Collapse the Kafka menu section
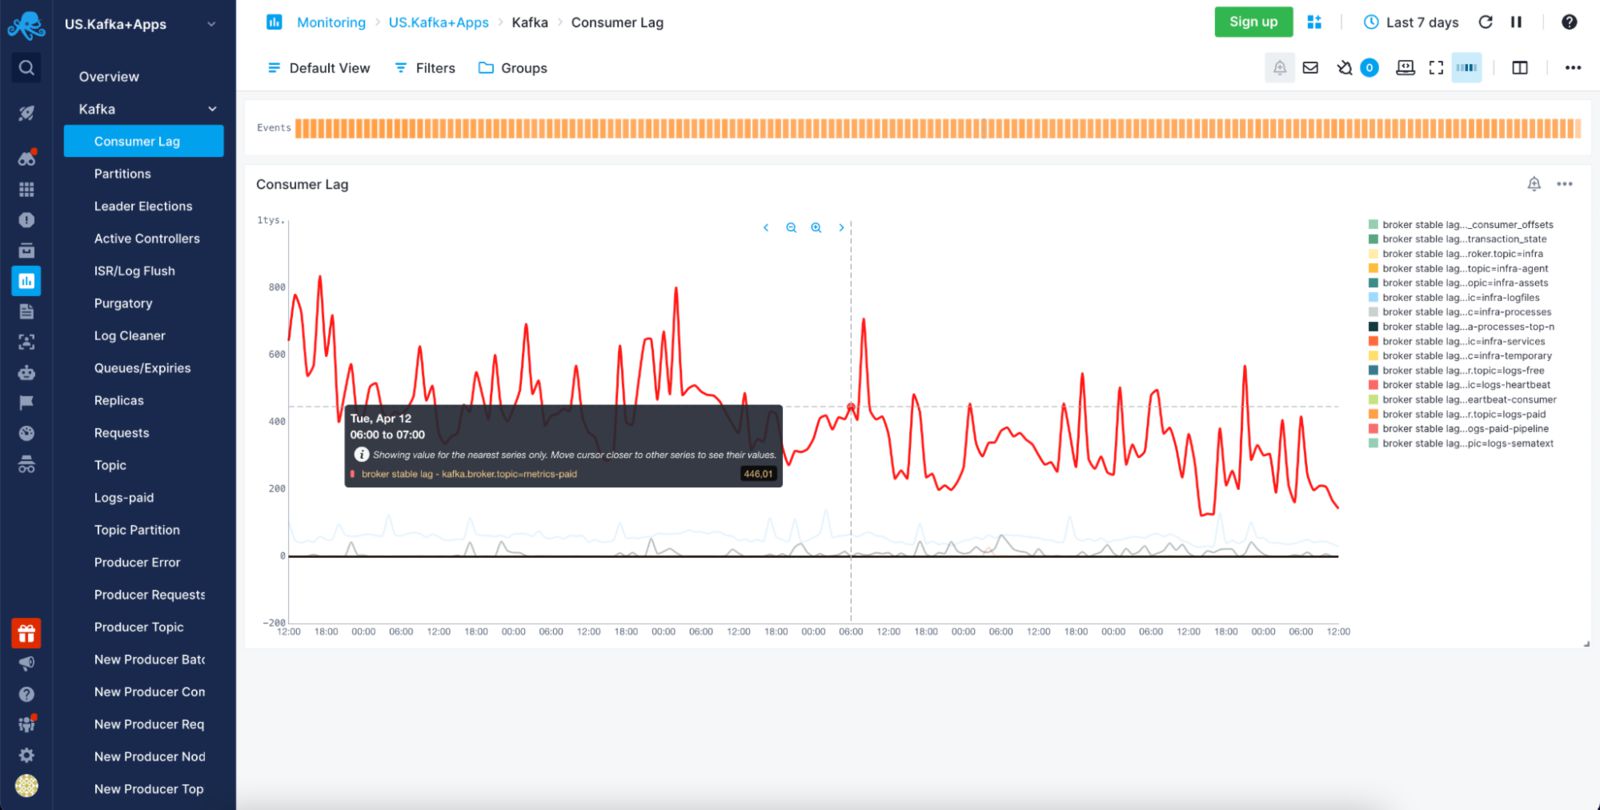 pyautogui.click(x=212, y=109)
